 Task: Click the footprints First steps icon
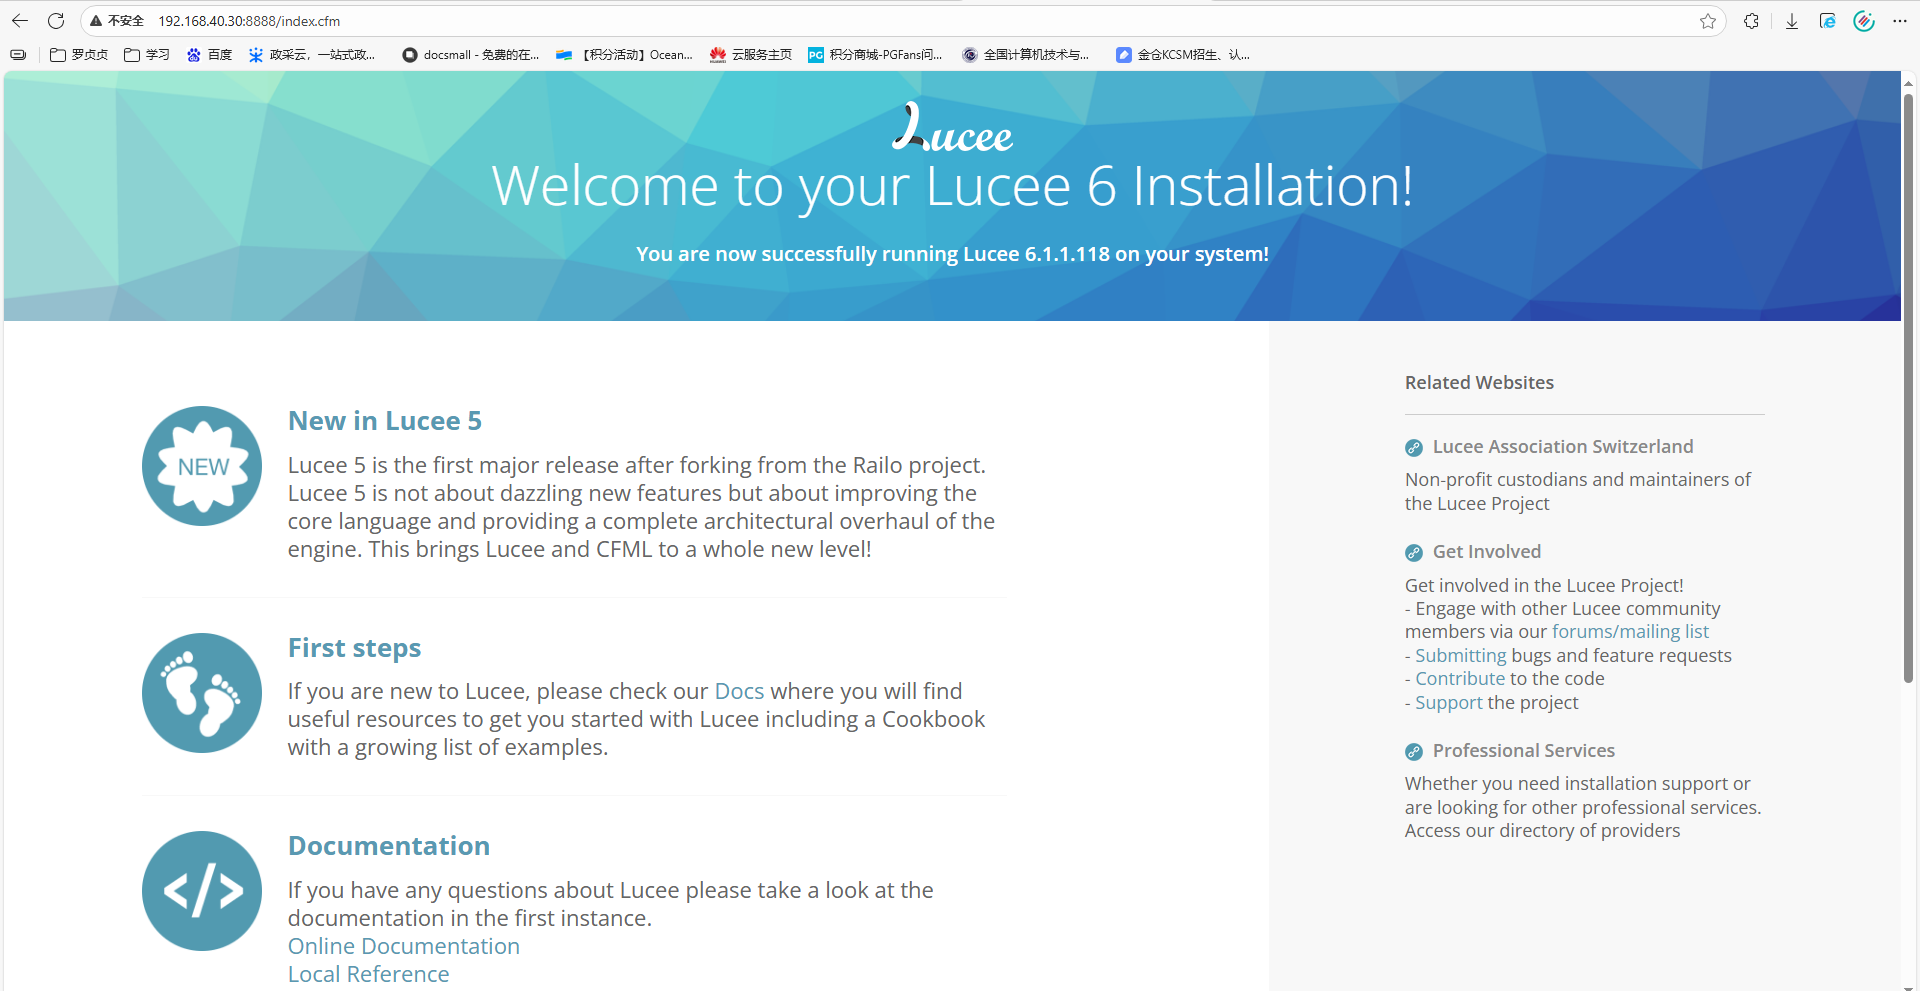202,693
